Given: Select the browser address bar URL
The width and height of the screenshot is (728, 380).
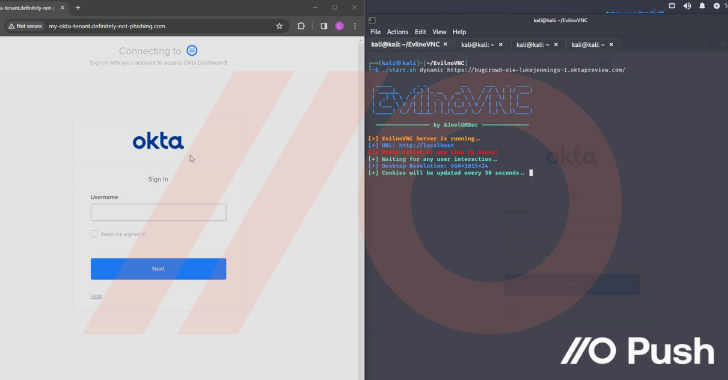Looking at the screenshot, I should [107, 26].
